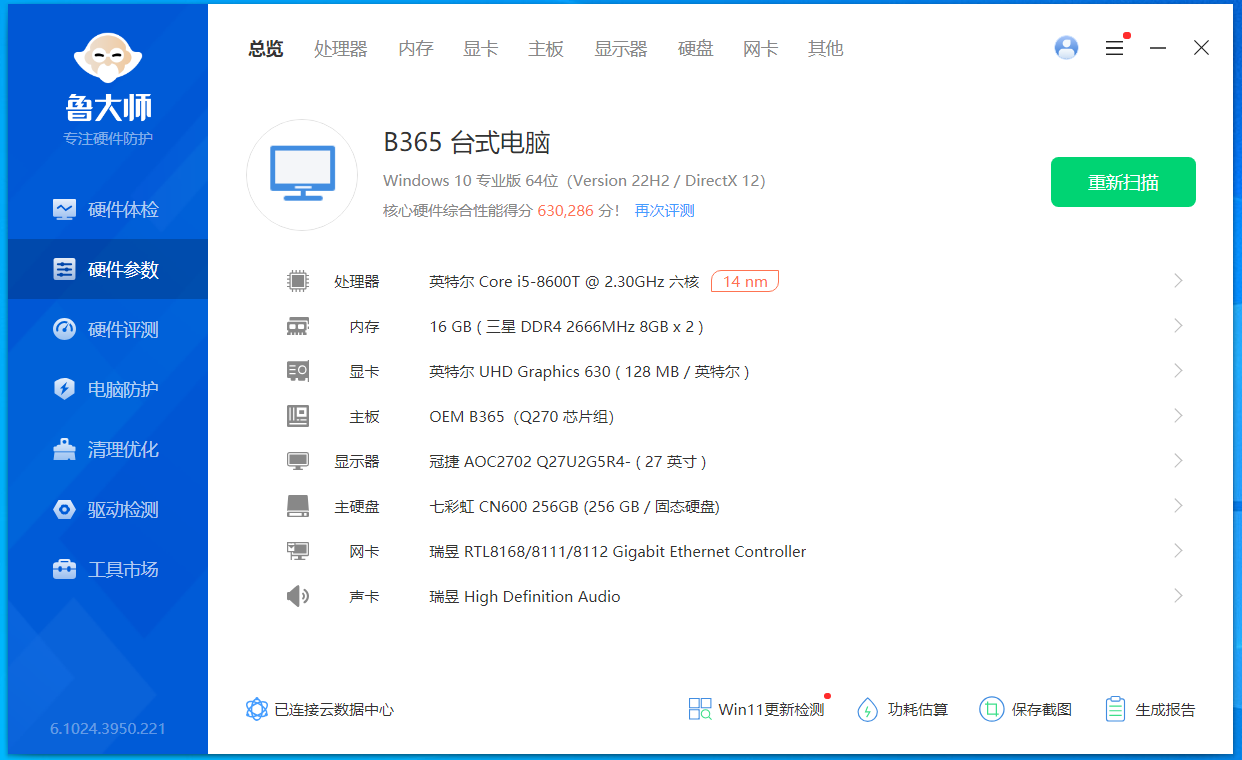Switch to the 内存 tab
This screenshot has width=1242, height=760.
click(416, 48)
